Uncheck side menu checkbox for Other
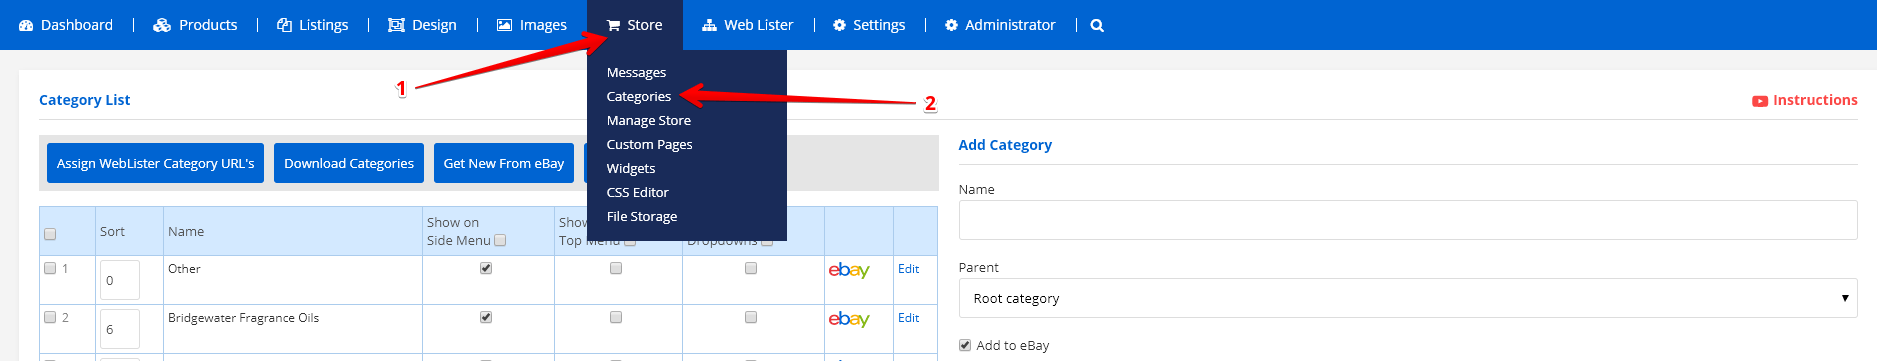Viewport: 1877px width, 361px height. coord(486,268)
